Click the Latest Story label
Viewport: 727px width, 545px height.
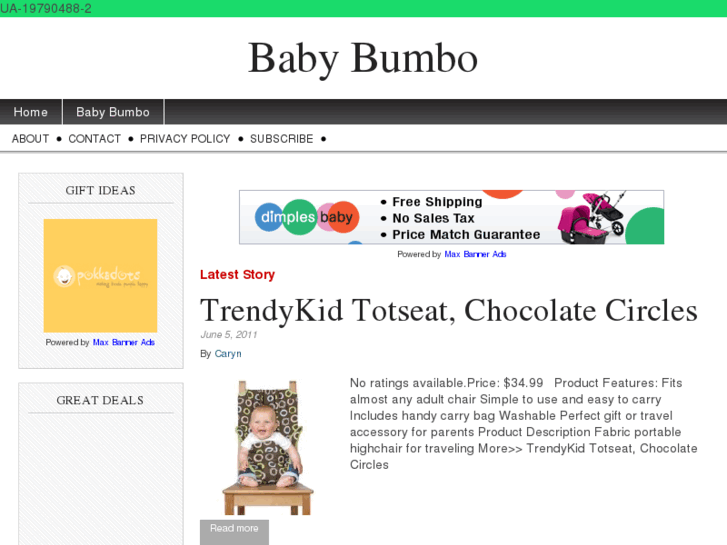coord(237,275)
